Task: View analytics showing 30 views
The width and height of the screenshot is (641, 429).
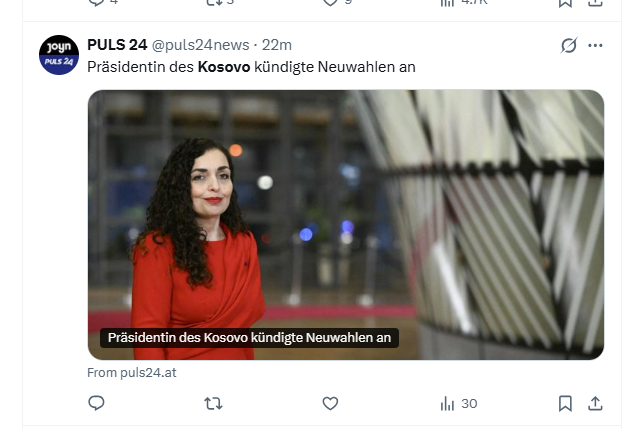Action: click(459, 404)
